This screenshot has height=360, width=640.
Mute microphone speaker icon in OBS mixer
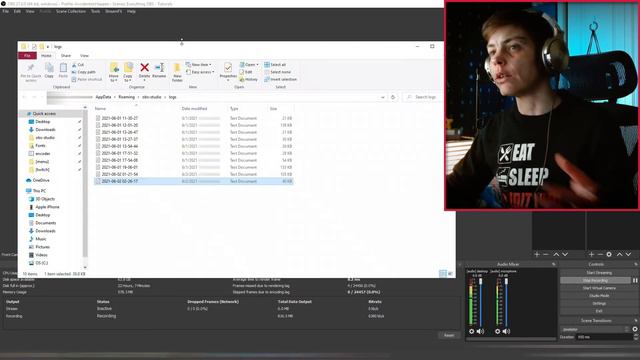(x=507, y=331)
